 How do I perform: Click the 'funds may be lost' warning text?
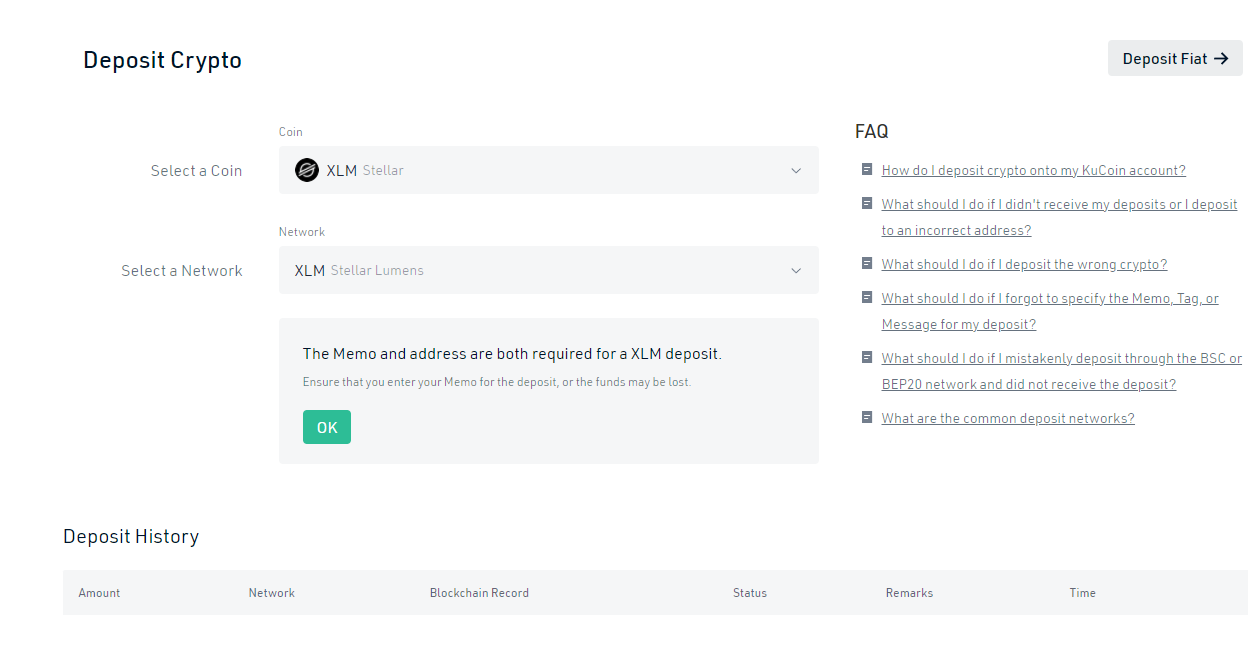[497, 382]
